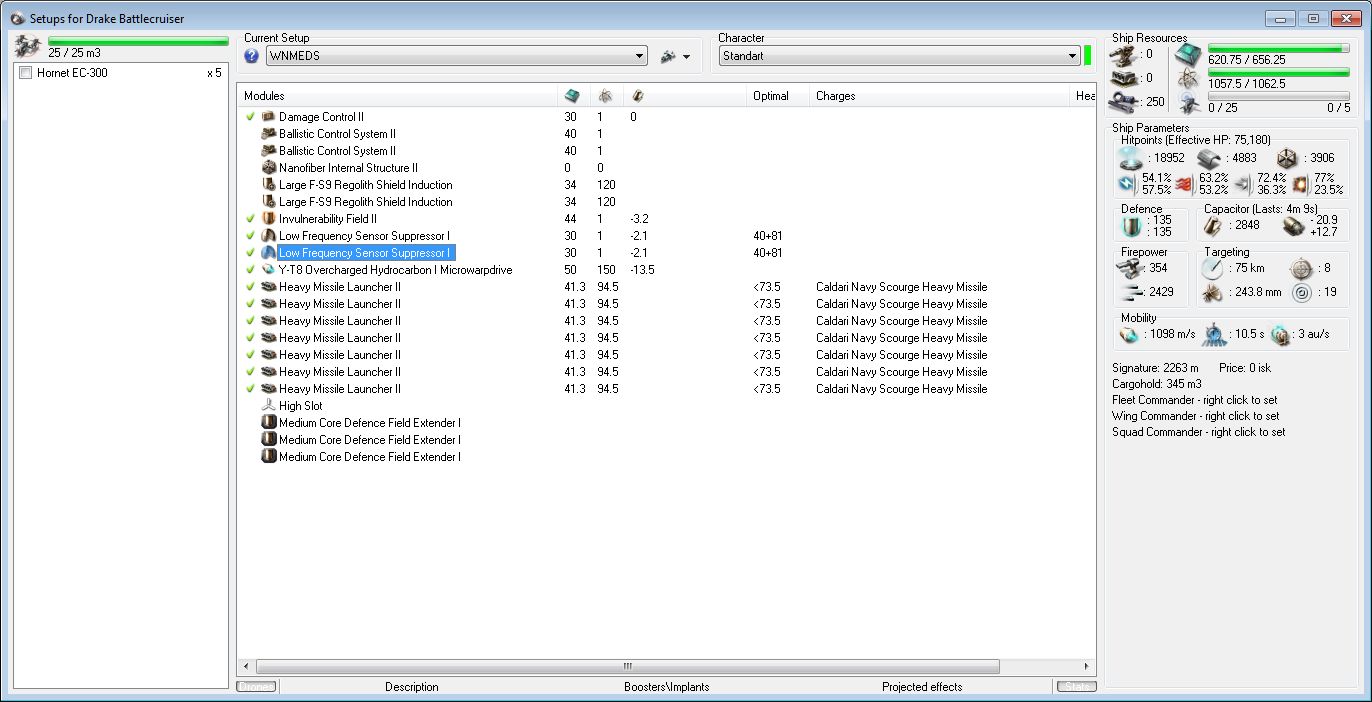Click the powergrid column header icon
Viewport: 1372px width, 702px height.
tap(605, 96)
